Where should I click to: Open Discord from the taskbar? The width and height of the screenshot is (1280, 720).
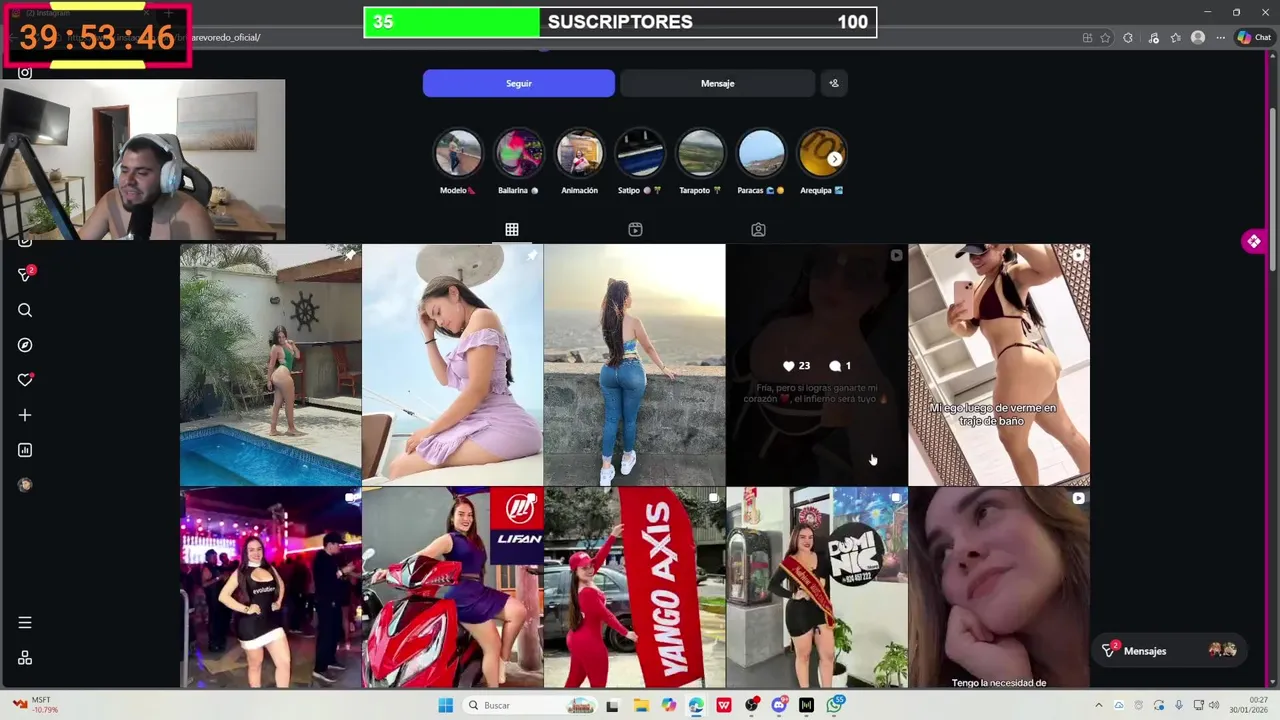pyautogui.click(x=779, y=705)
